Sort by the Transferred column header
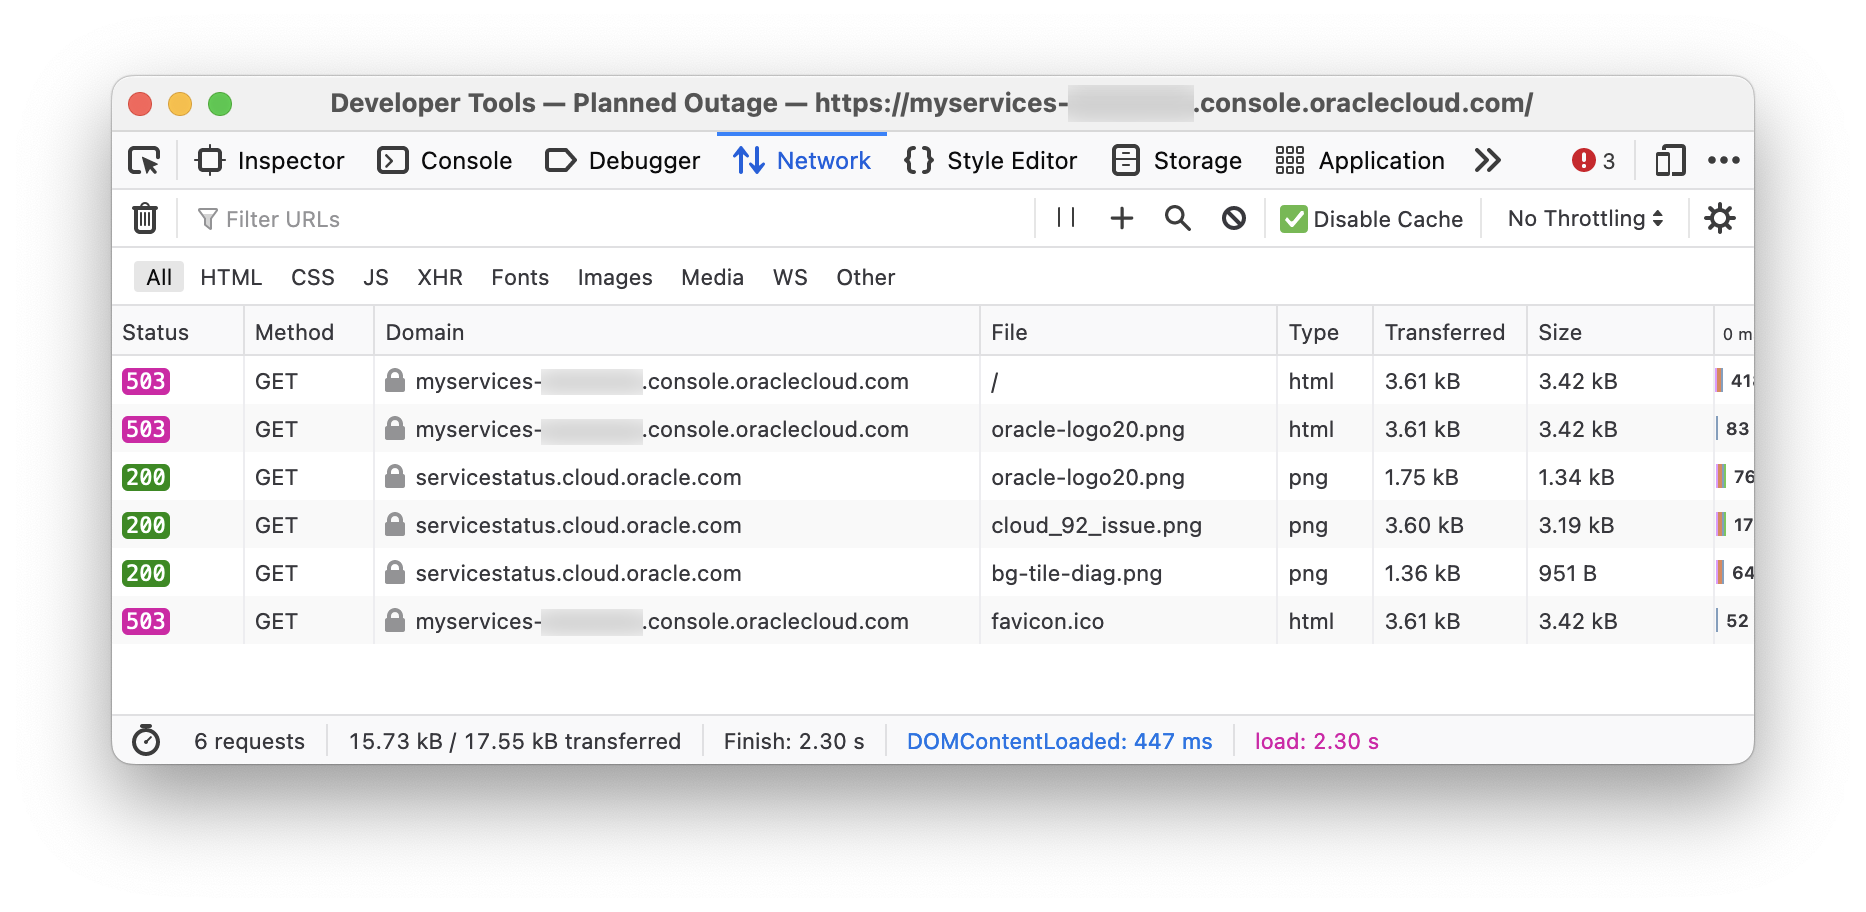 [x=1450, y=332]
